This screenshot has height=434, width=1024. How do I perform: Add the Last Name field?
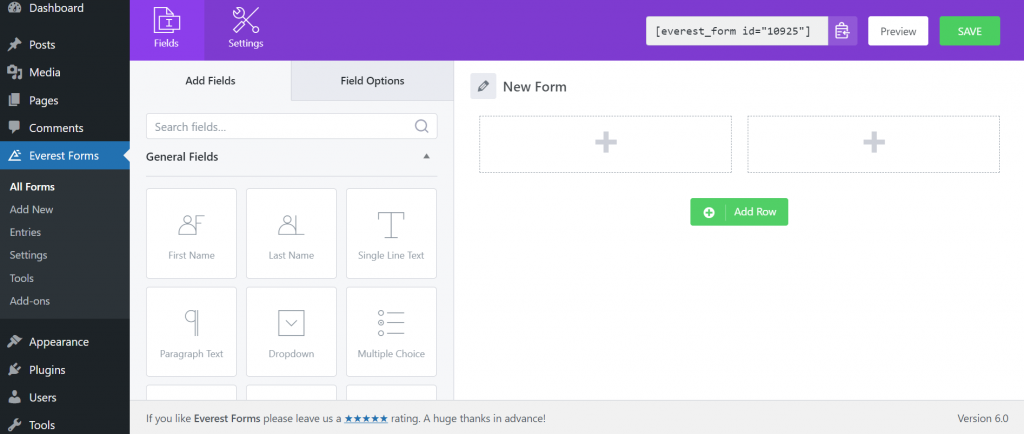291,234
